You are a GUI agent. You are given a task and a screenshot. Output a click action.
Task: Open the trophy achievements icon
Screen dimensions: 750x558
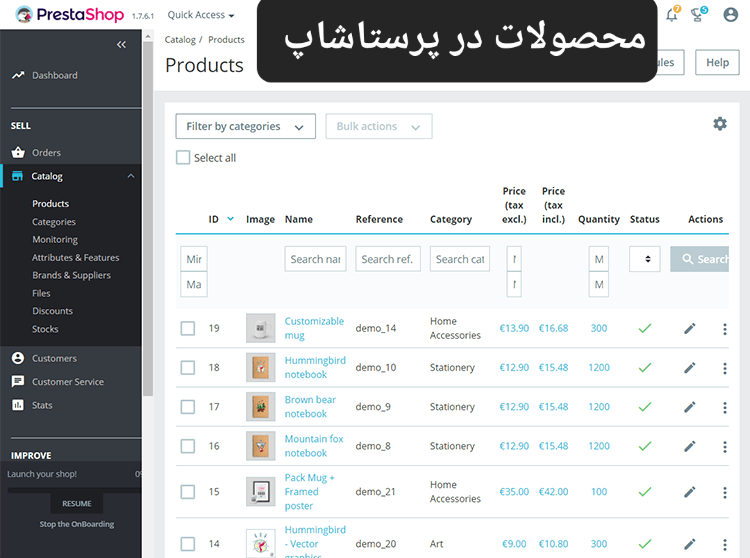pyautogui.click(x=698, y=15)
